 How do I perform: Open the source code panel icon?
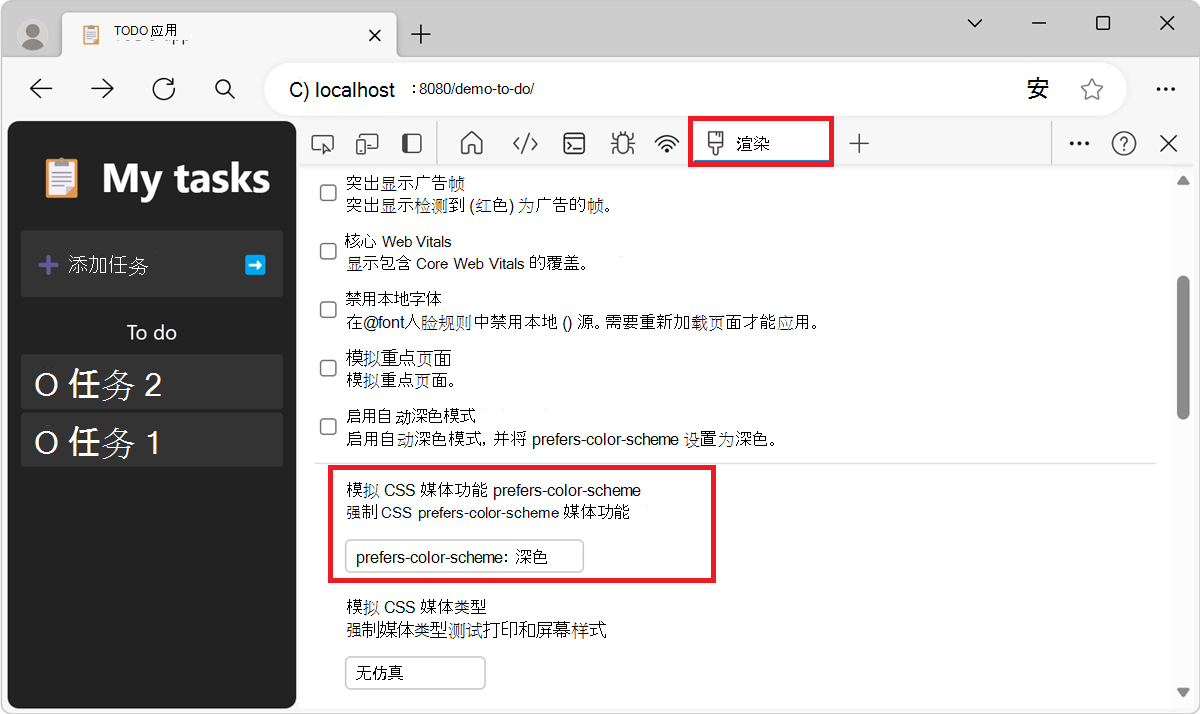[524, 143]
